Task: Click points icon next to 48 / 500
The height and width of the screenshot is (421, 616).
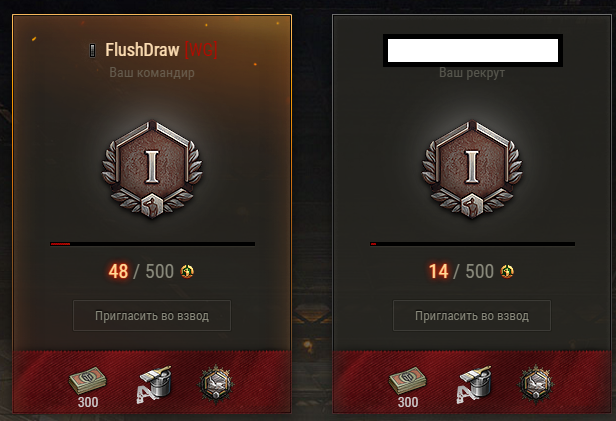Action: 187,271
